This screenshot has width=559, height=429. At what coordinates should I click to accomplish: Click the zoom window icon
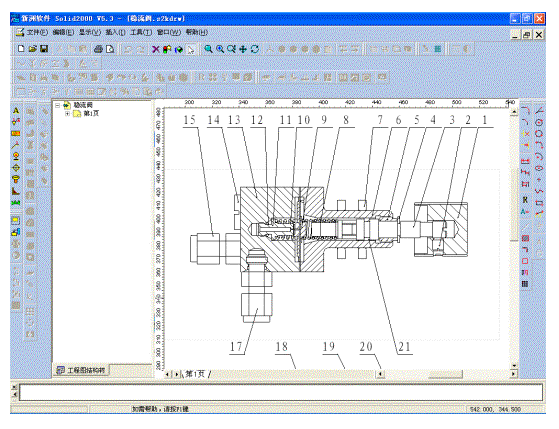pos(232,49)
